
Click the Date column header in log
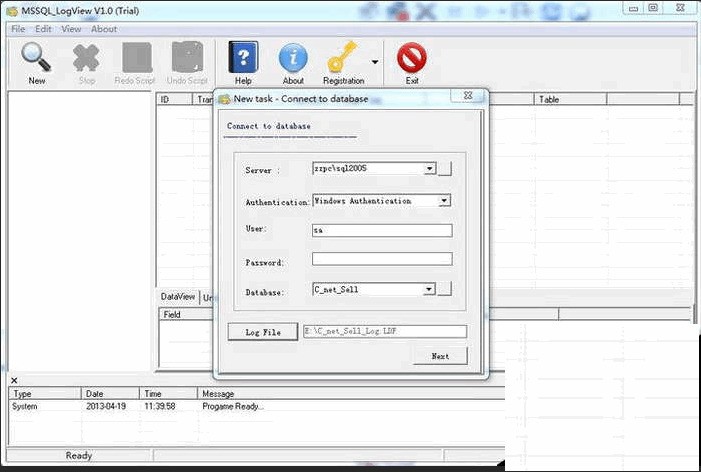[110, 394]
